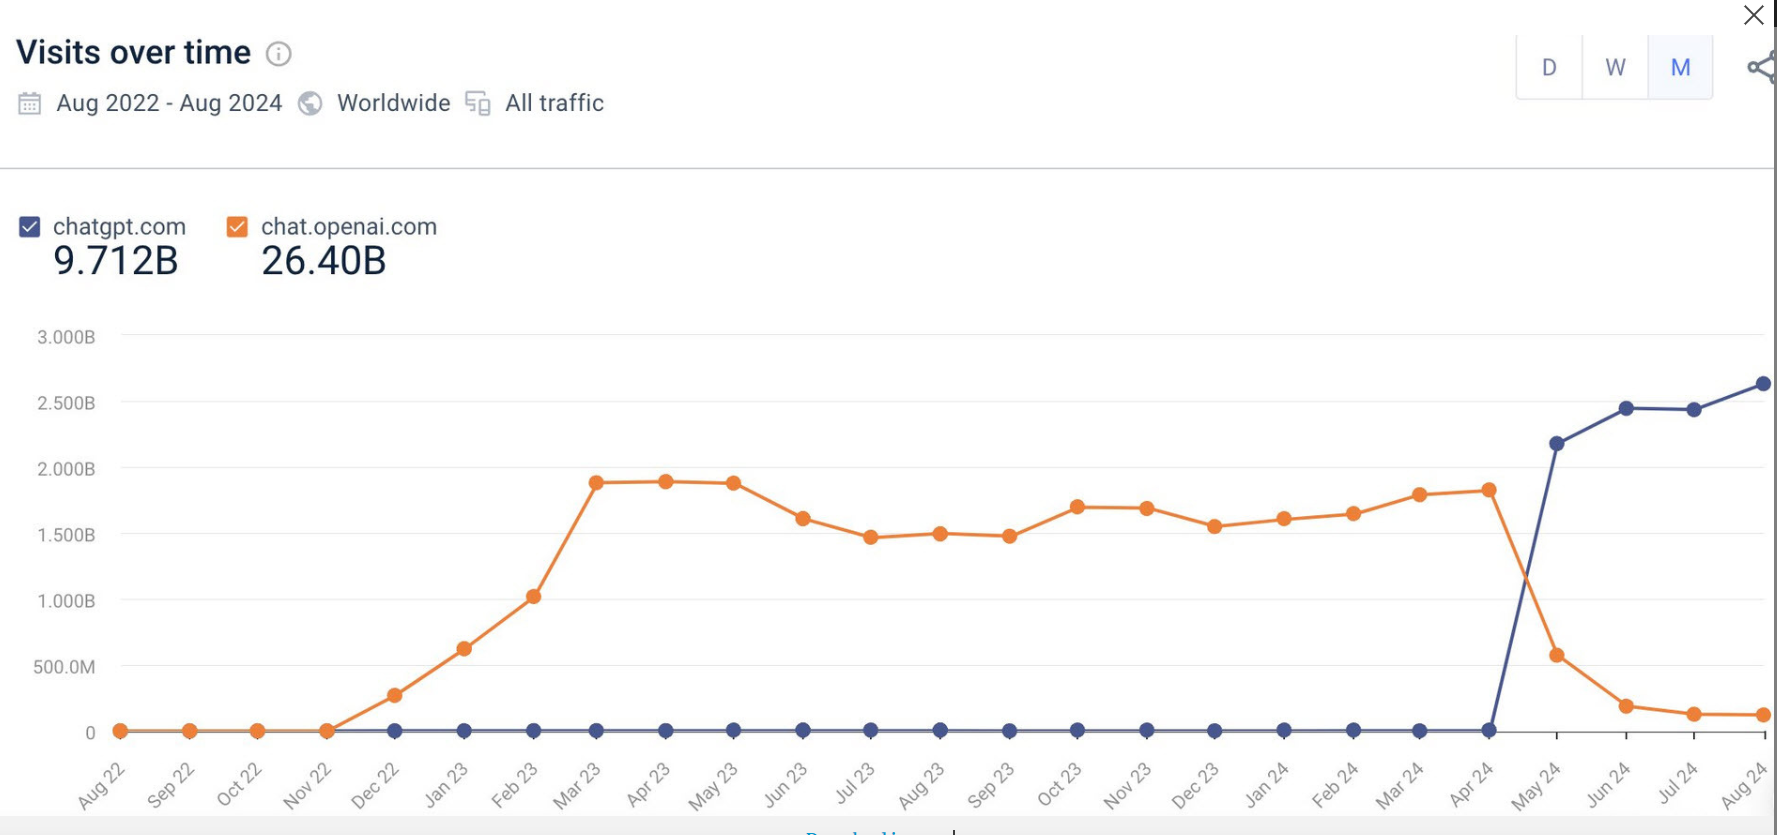Uncheck the chatgpt.com series checkbox
The width and height of the screenshot is (1777, 835).
(30, 227)
